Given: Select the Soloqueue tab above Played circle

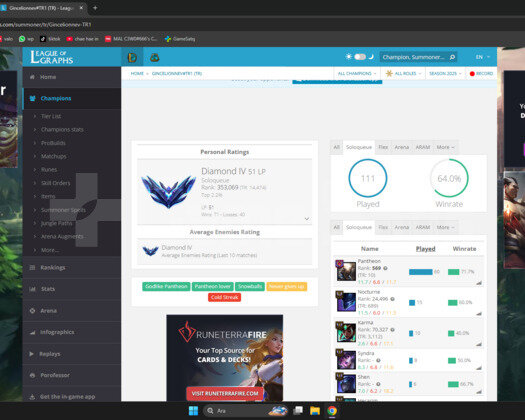Looking at the screenshot, I should pyautogui.click(x=359, y=147).
